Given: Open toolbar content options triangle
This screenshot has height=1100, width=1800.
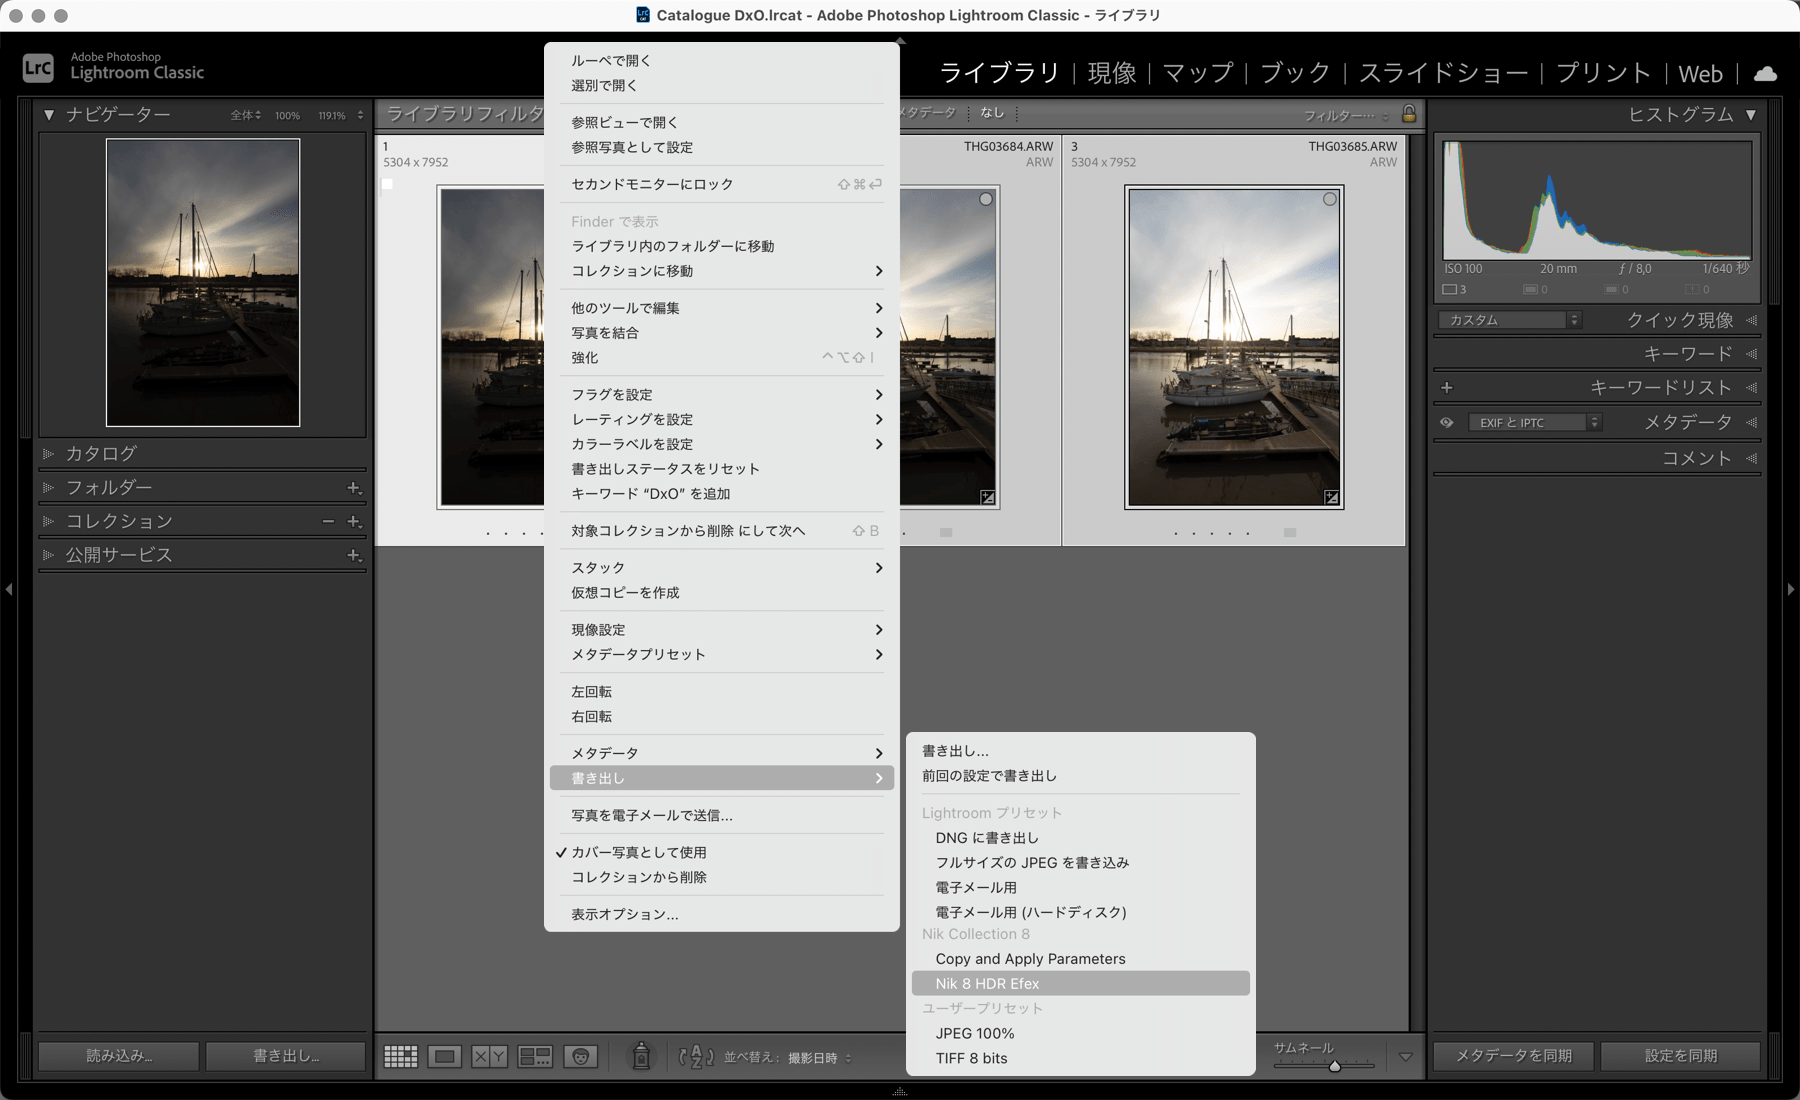Looking at the screenshot, I should point(1405,1057).
